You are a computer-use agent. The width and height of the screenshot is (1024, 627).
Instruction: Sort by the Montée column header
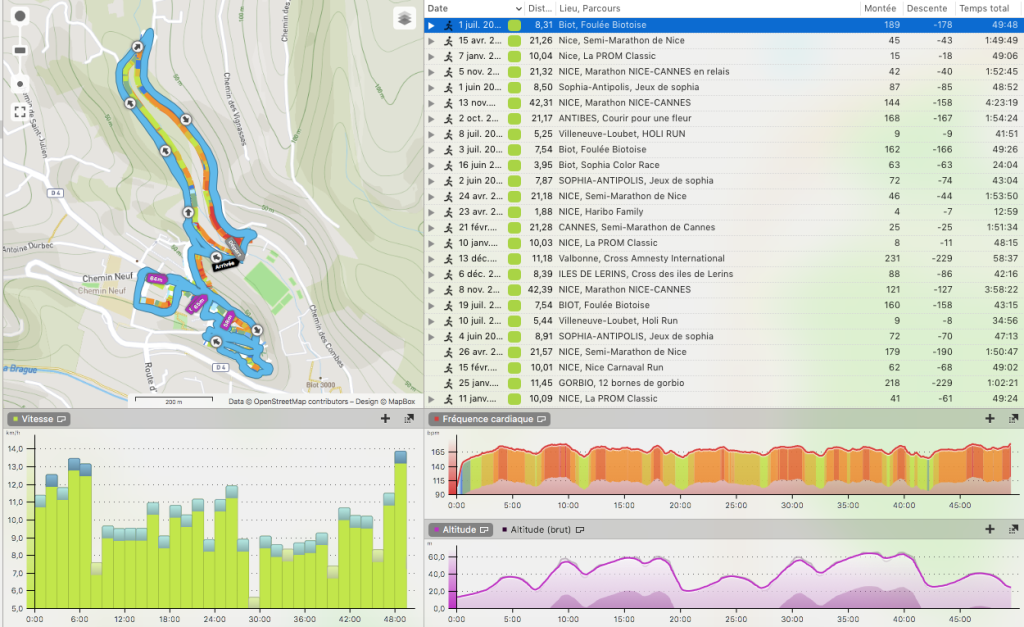pyautogui.click(x=880, y=8)
